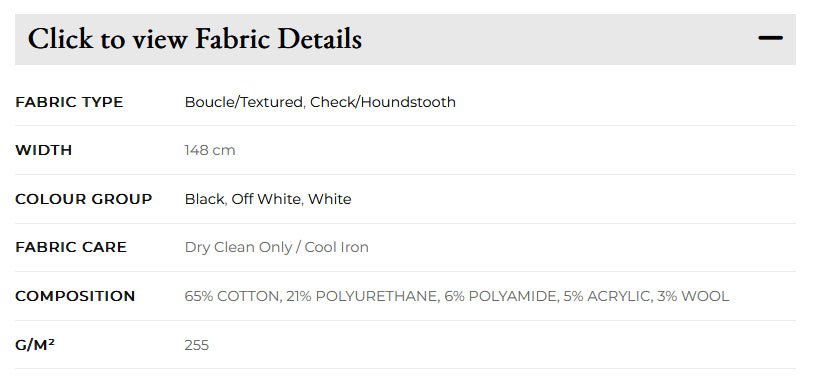
Task: Click the 65% COTTON composition text
Action: [231, 296]
